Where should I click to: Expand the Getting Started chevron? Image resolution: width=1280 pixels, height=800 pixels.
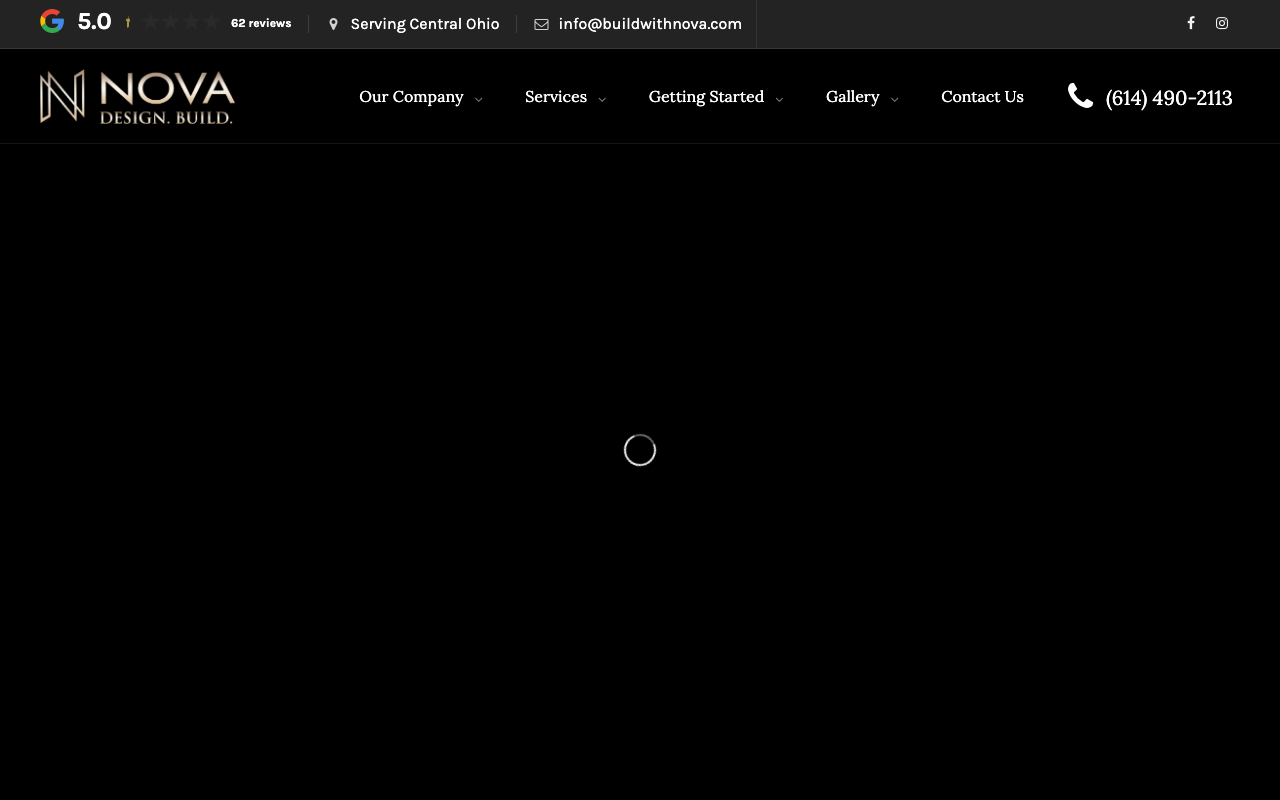coord(779,99)
